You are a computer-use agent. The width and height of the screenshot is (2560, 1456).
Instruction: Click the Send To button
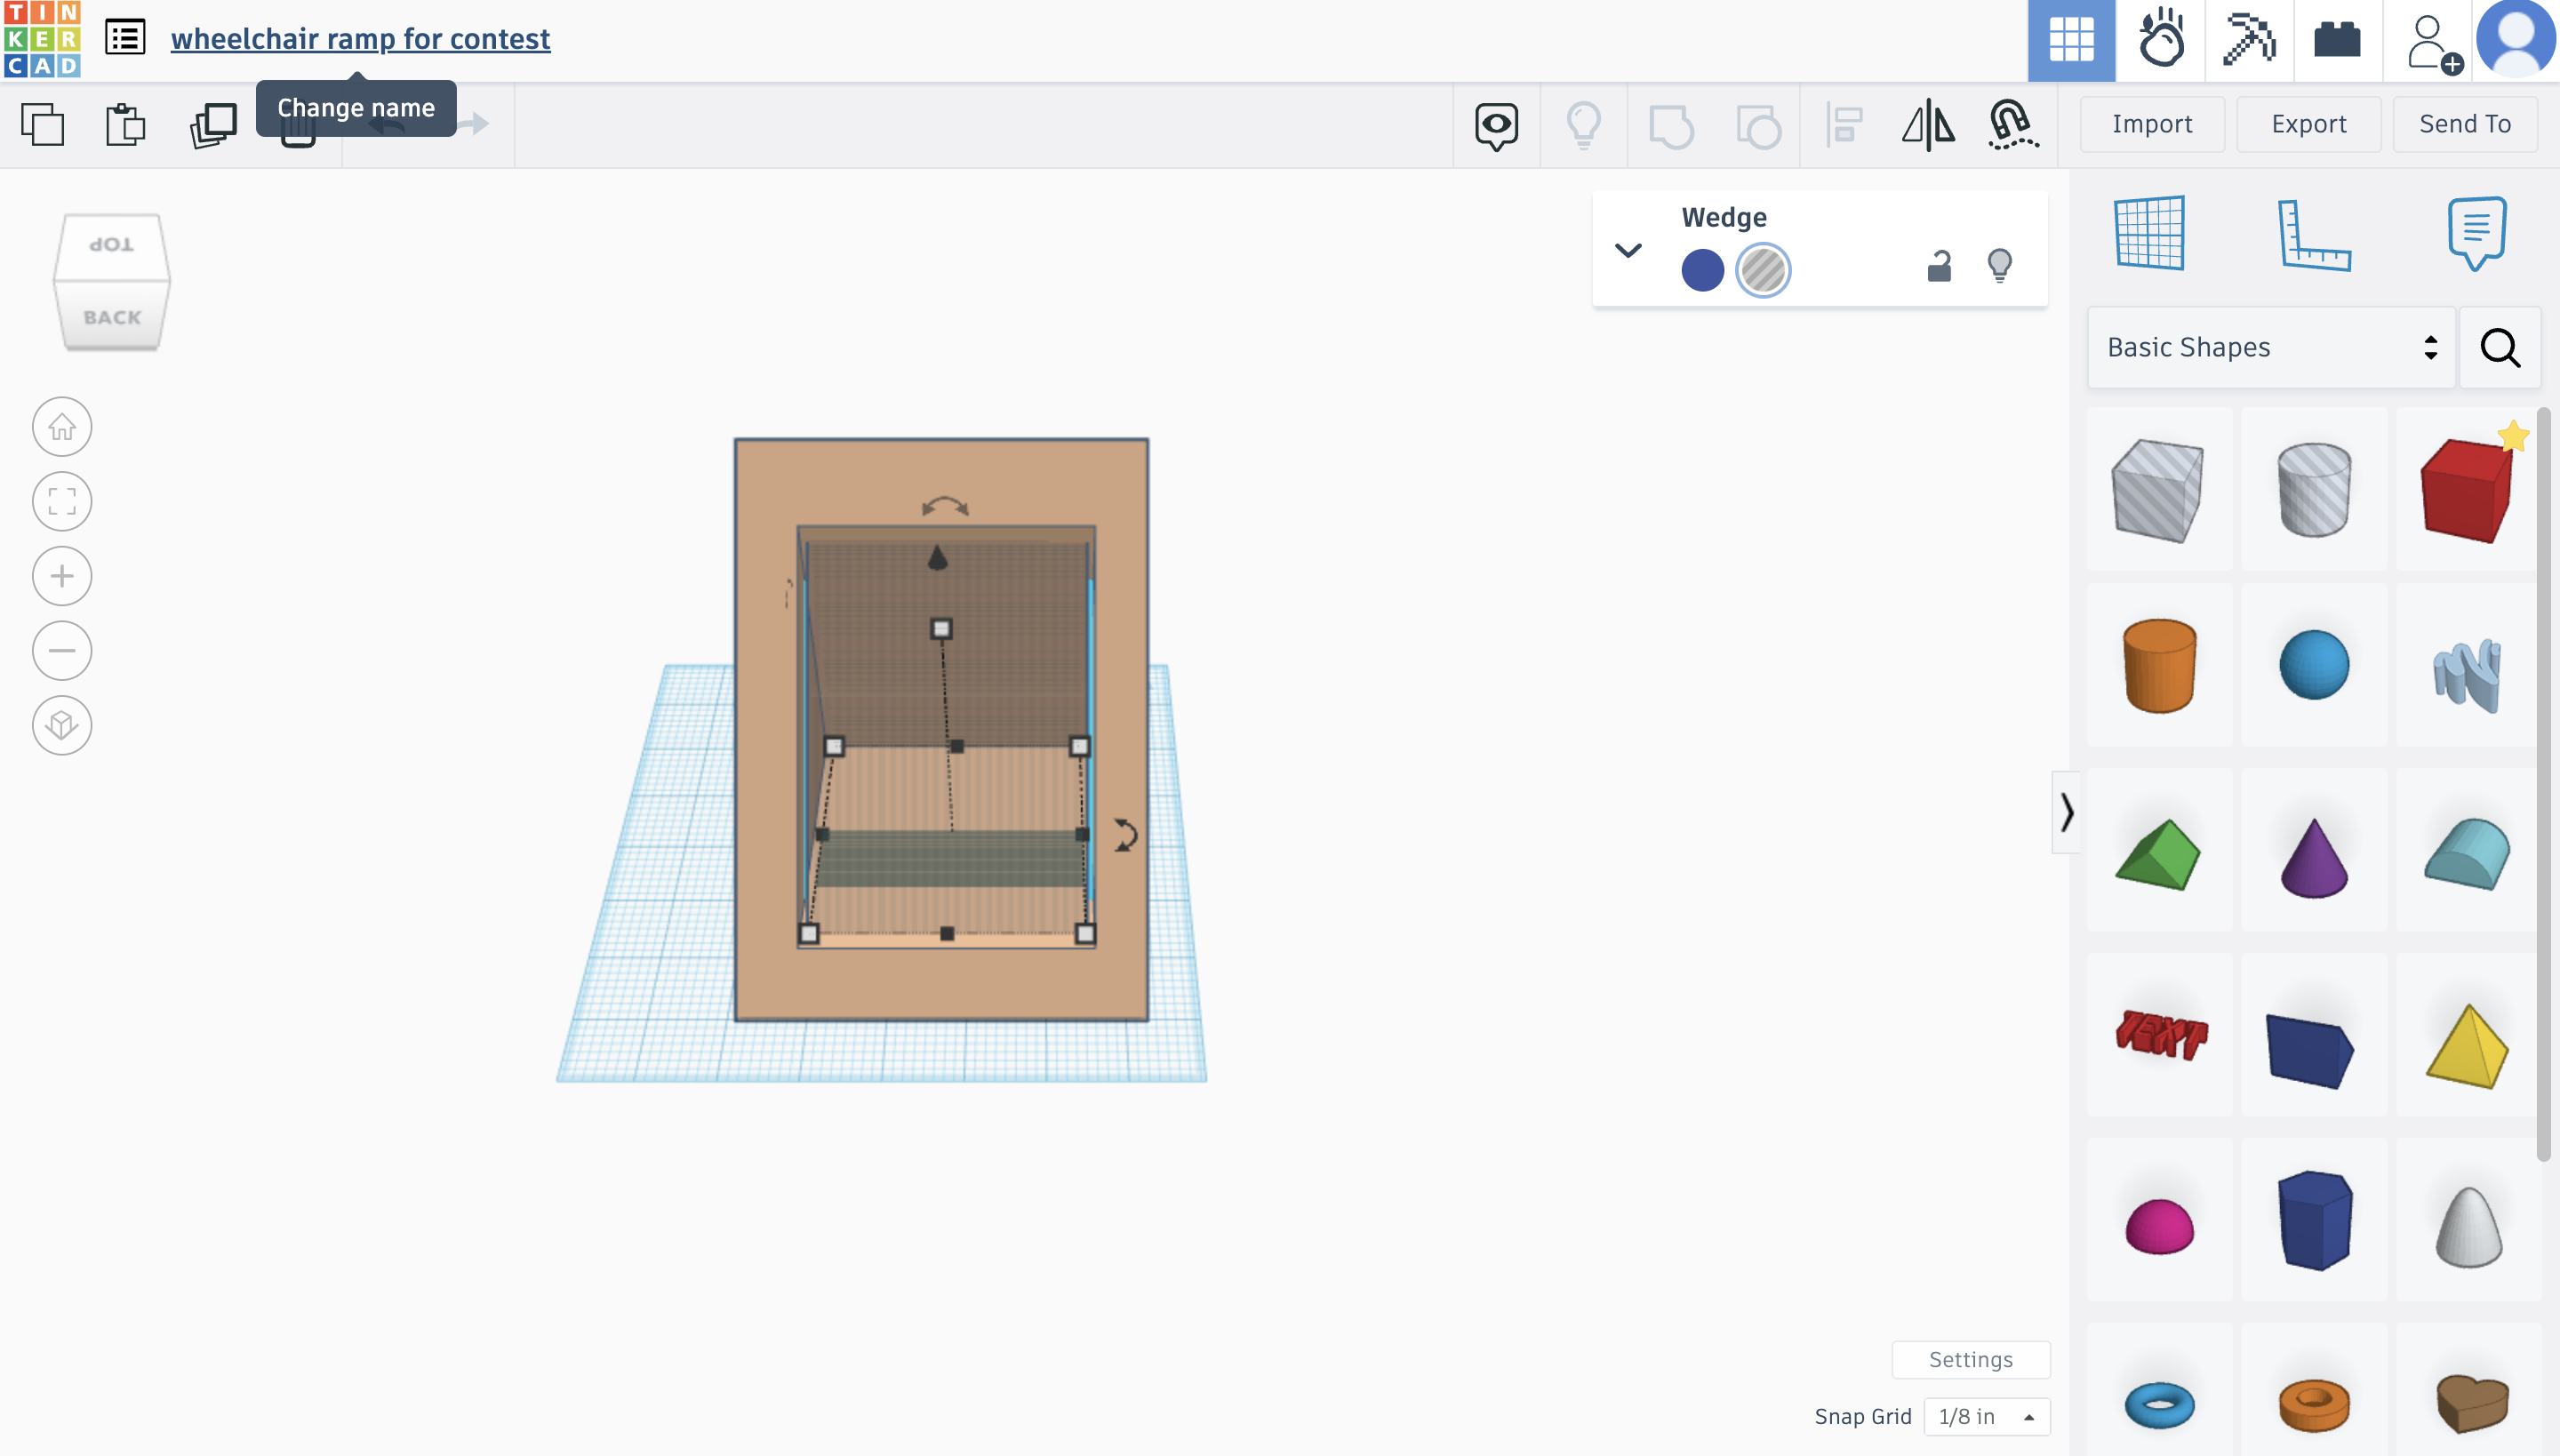click(2465, 123)
